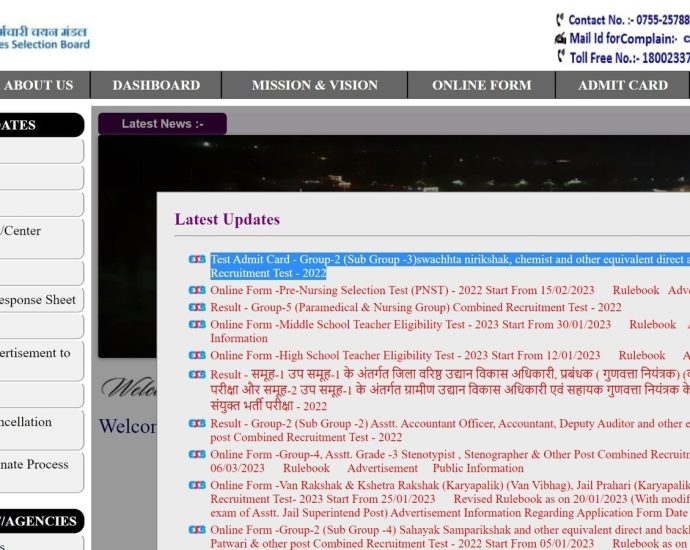Image resolution: width=690 pixels, height=550 pixels.
Task: Click the Selection Board logo in header
Action: (44, 37)
